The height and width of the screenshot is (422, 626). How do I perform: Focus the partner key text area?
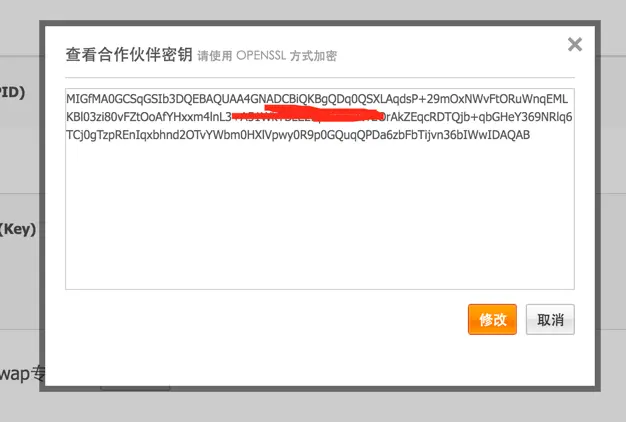point(320,189)
